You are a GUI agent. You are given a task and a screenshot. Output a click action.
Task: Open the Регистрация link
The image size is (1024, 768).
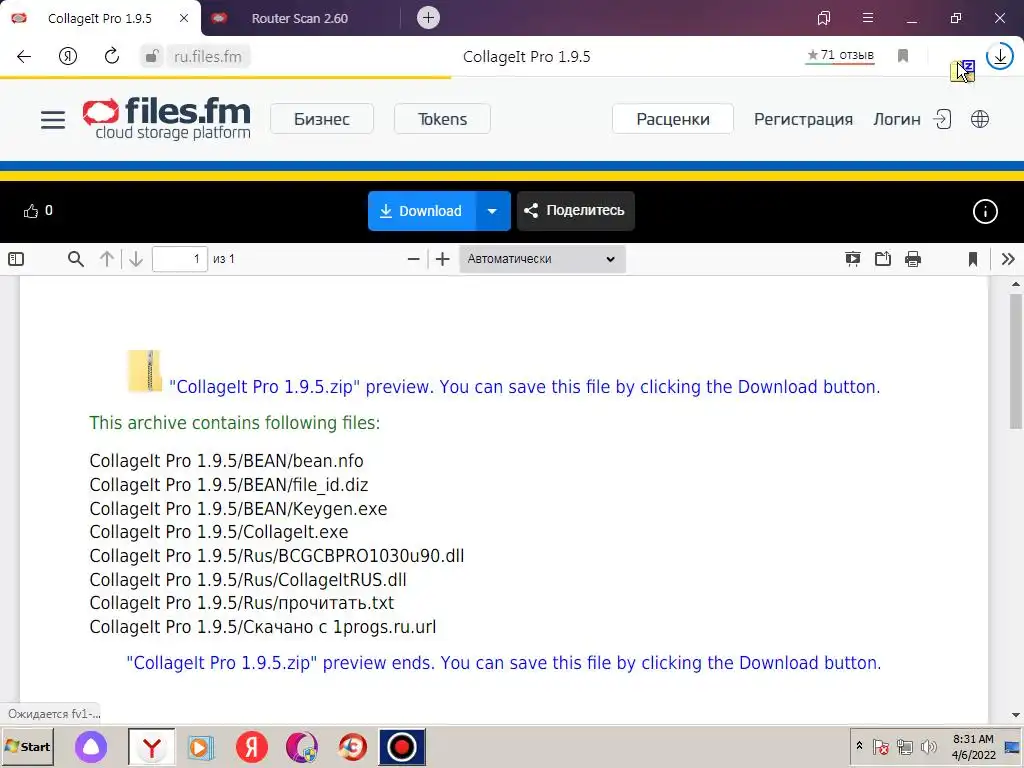click(x=803, y=120)
